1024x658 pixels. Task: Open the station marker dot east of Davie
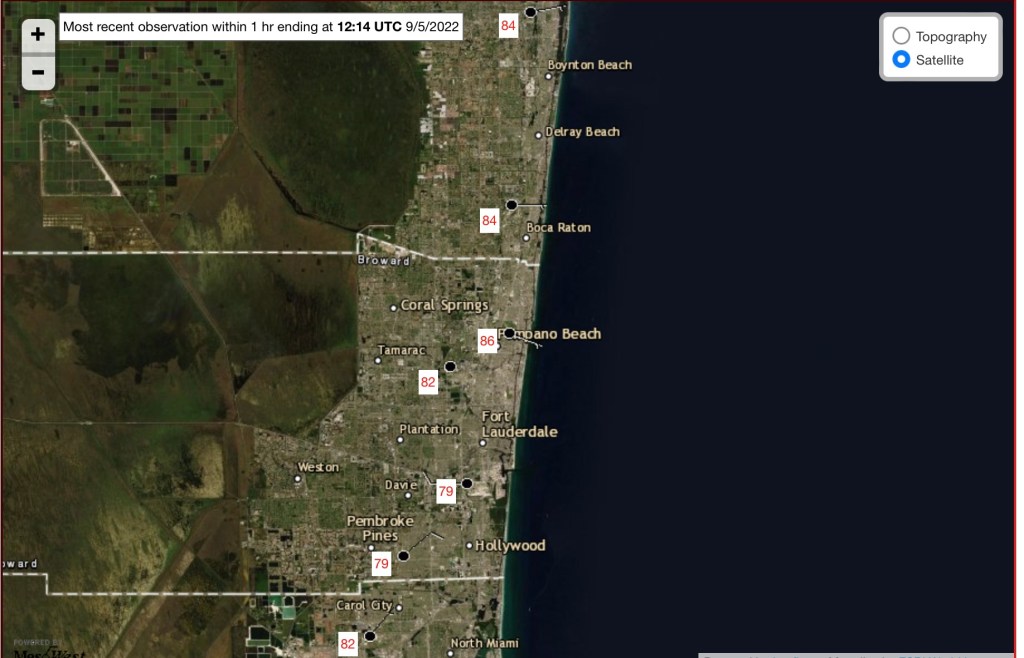point(466,483)
